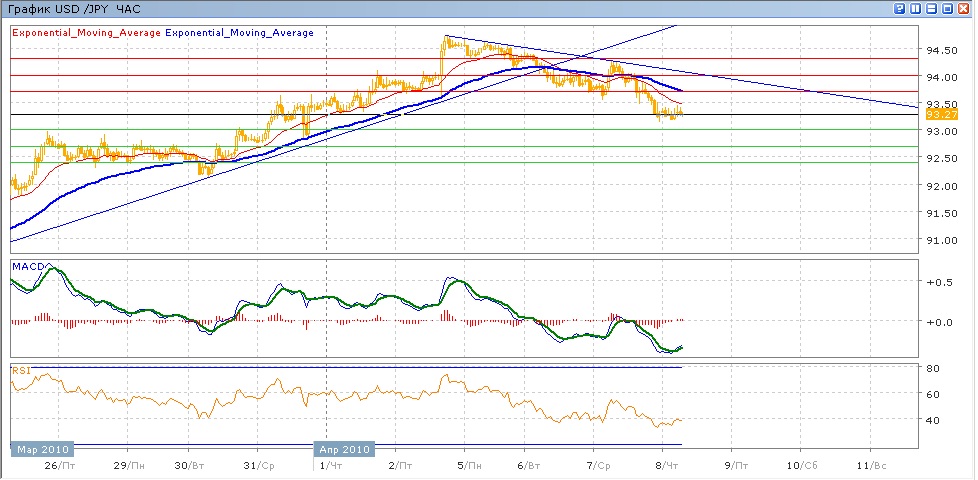Screen dimensions: 978x480
Task: Click the help question mark icon
Action: tap(900, 8)
